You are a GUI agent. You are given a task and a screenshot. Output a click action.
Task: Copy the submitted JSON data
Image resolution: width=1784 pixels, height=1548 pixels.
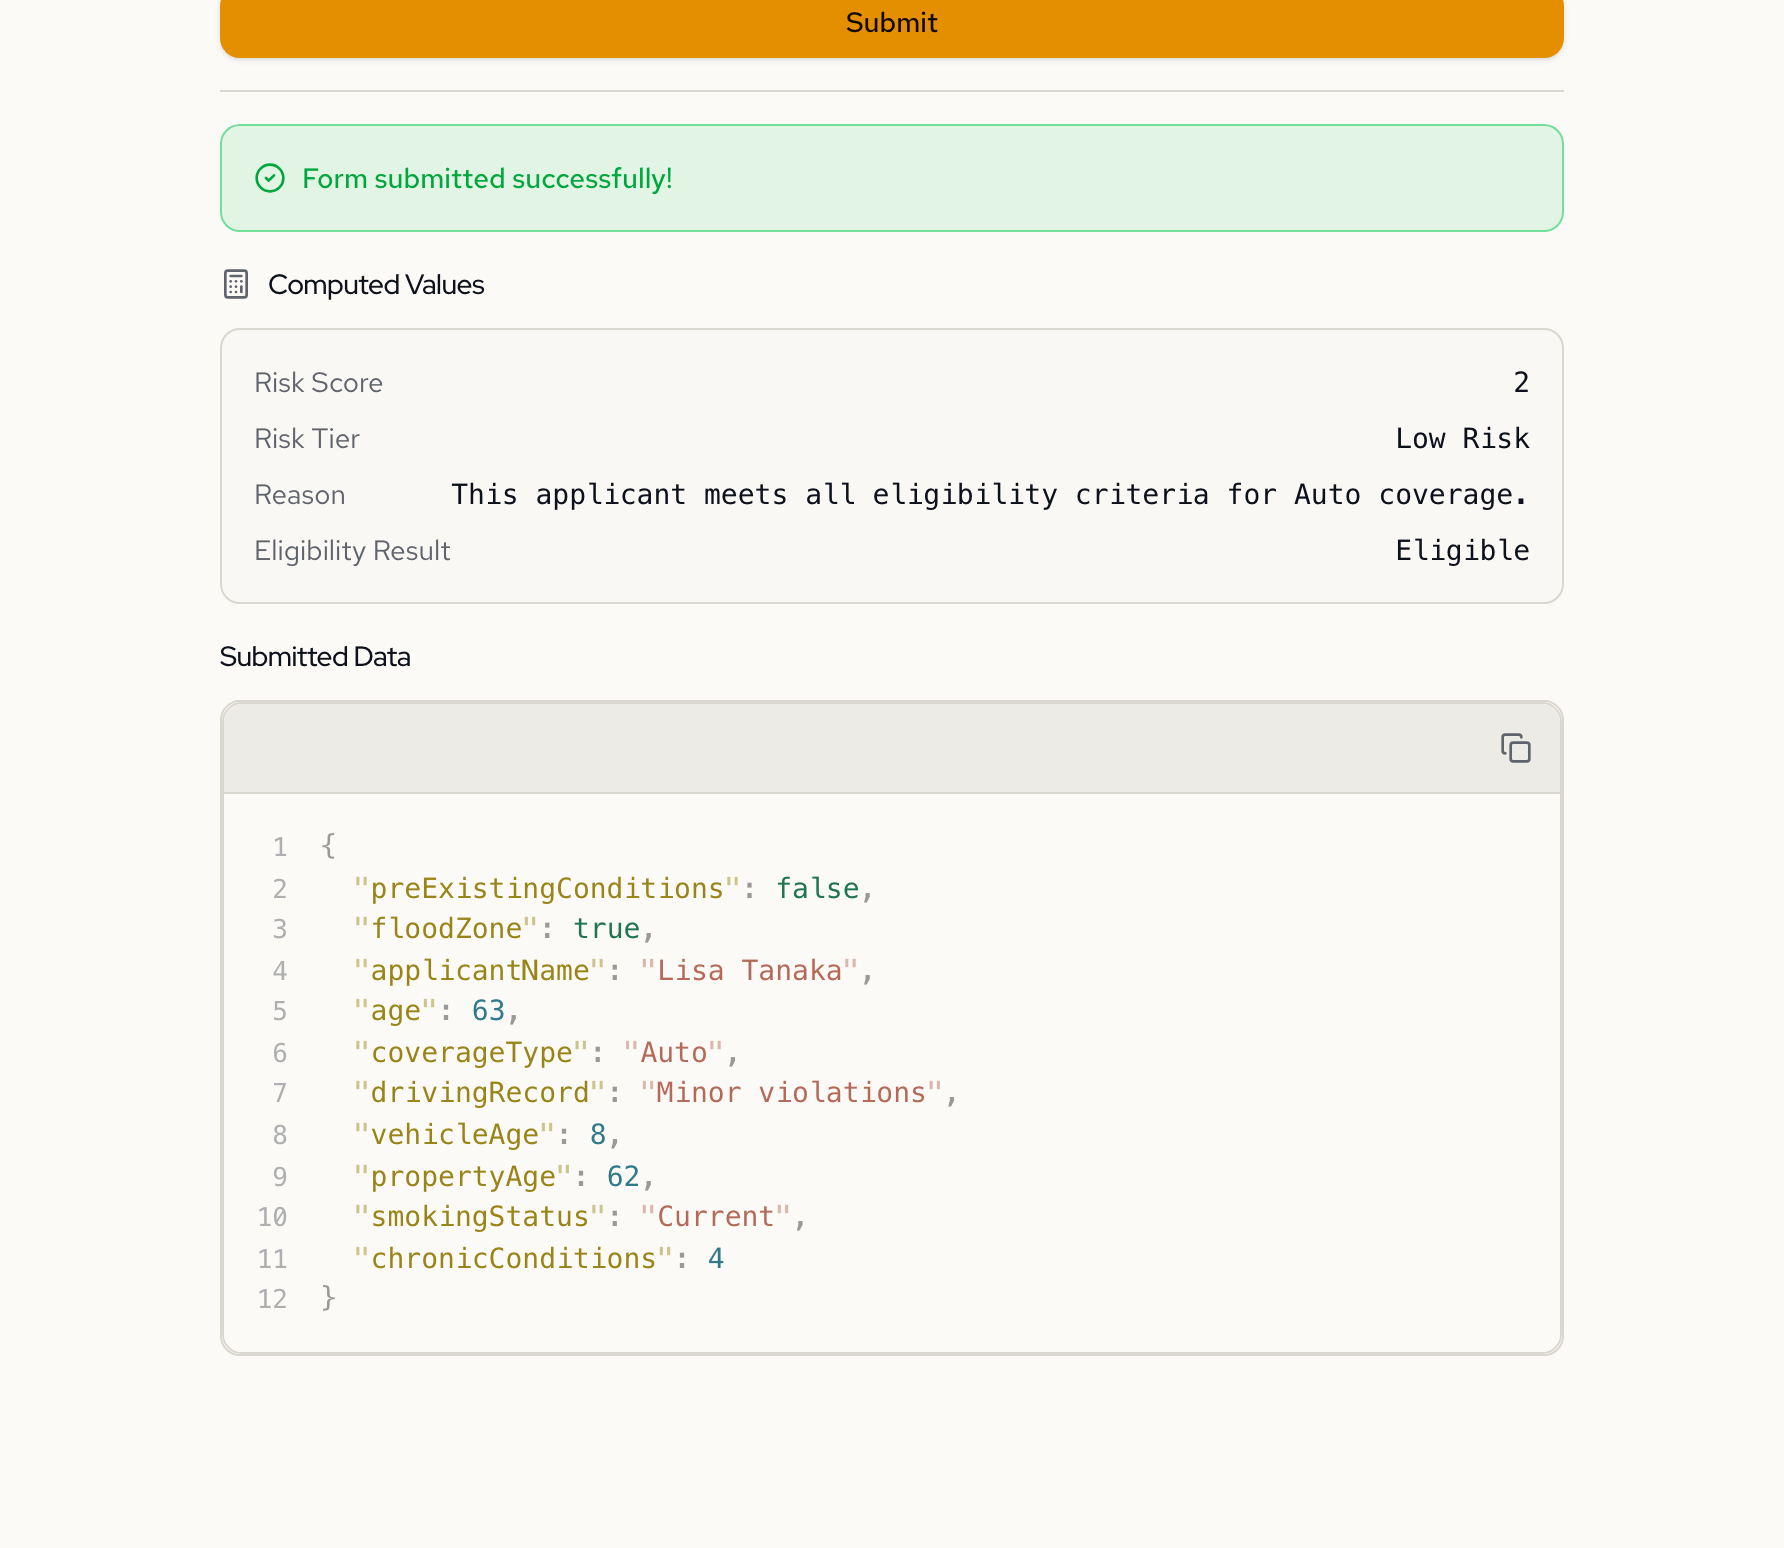[x=1515, y=748]
